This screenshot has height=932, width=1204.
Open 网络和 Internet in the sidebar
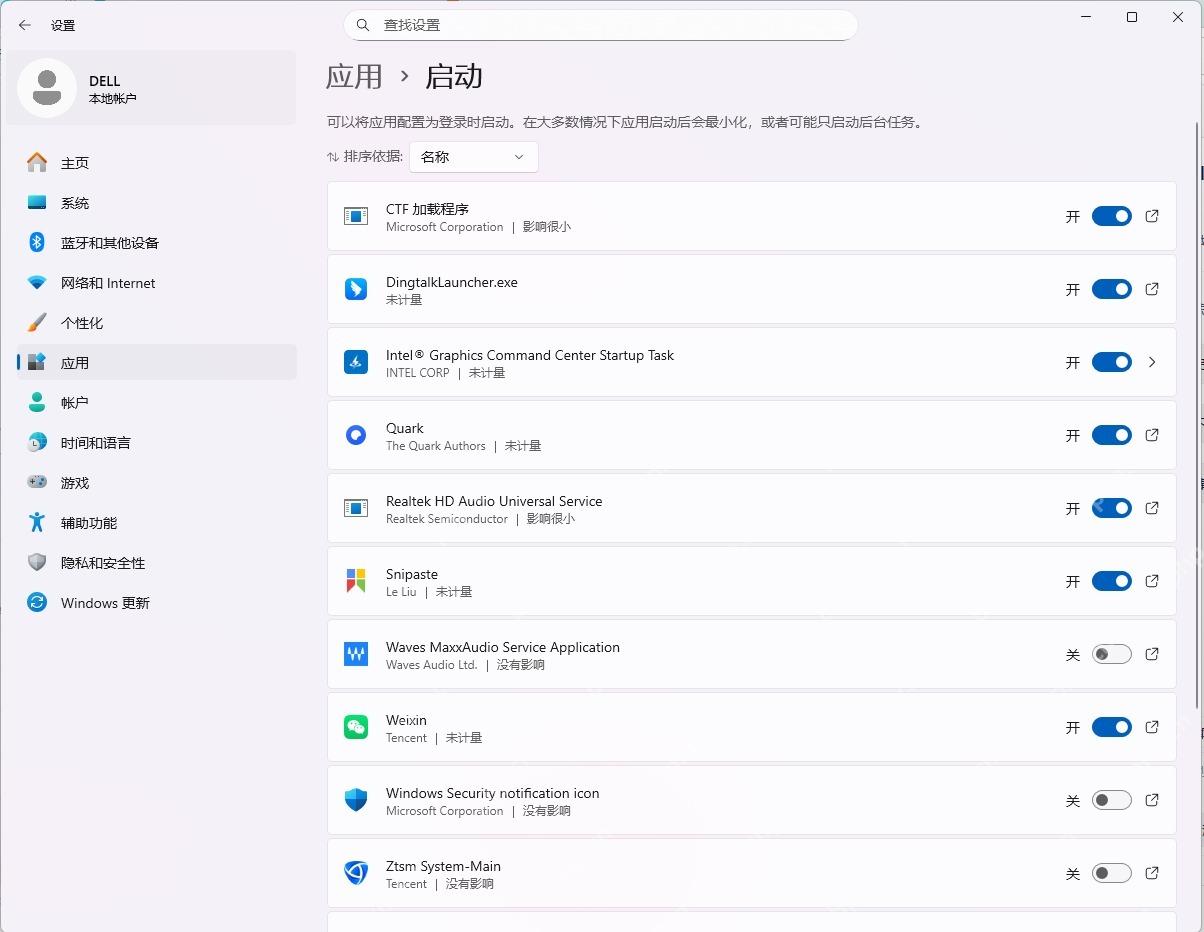156,282
